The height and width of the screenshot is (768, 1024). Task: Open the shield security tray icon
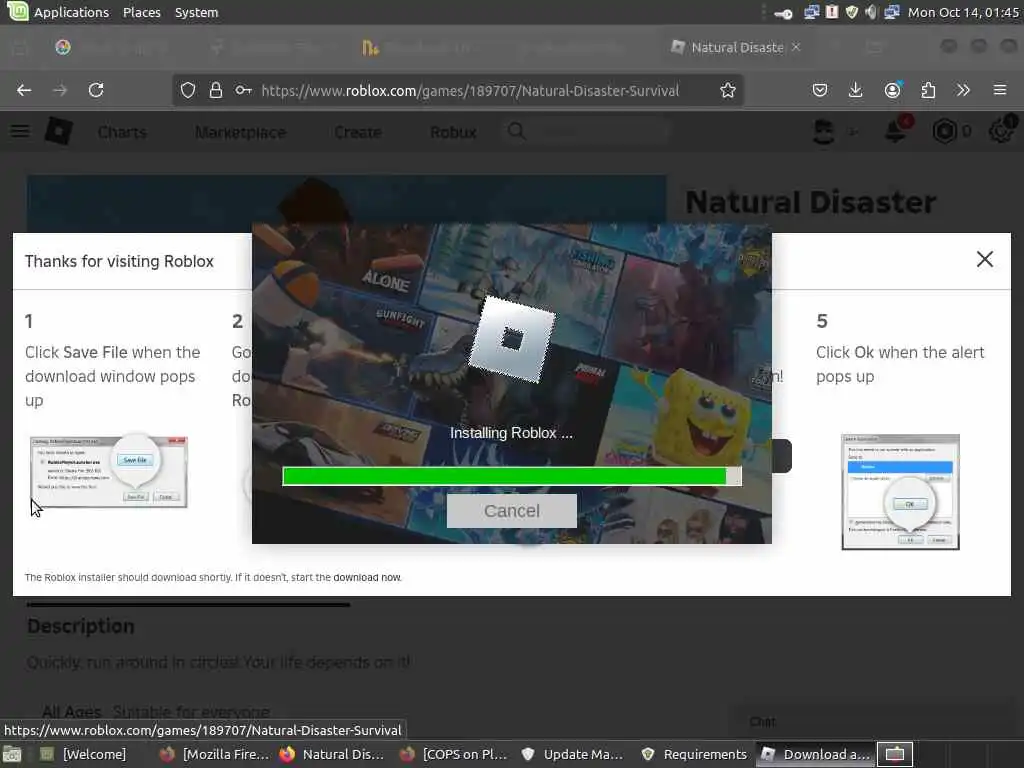pyautogui.click(x=852, y=12)
